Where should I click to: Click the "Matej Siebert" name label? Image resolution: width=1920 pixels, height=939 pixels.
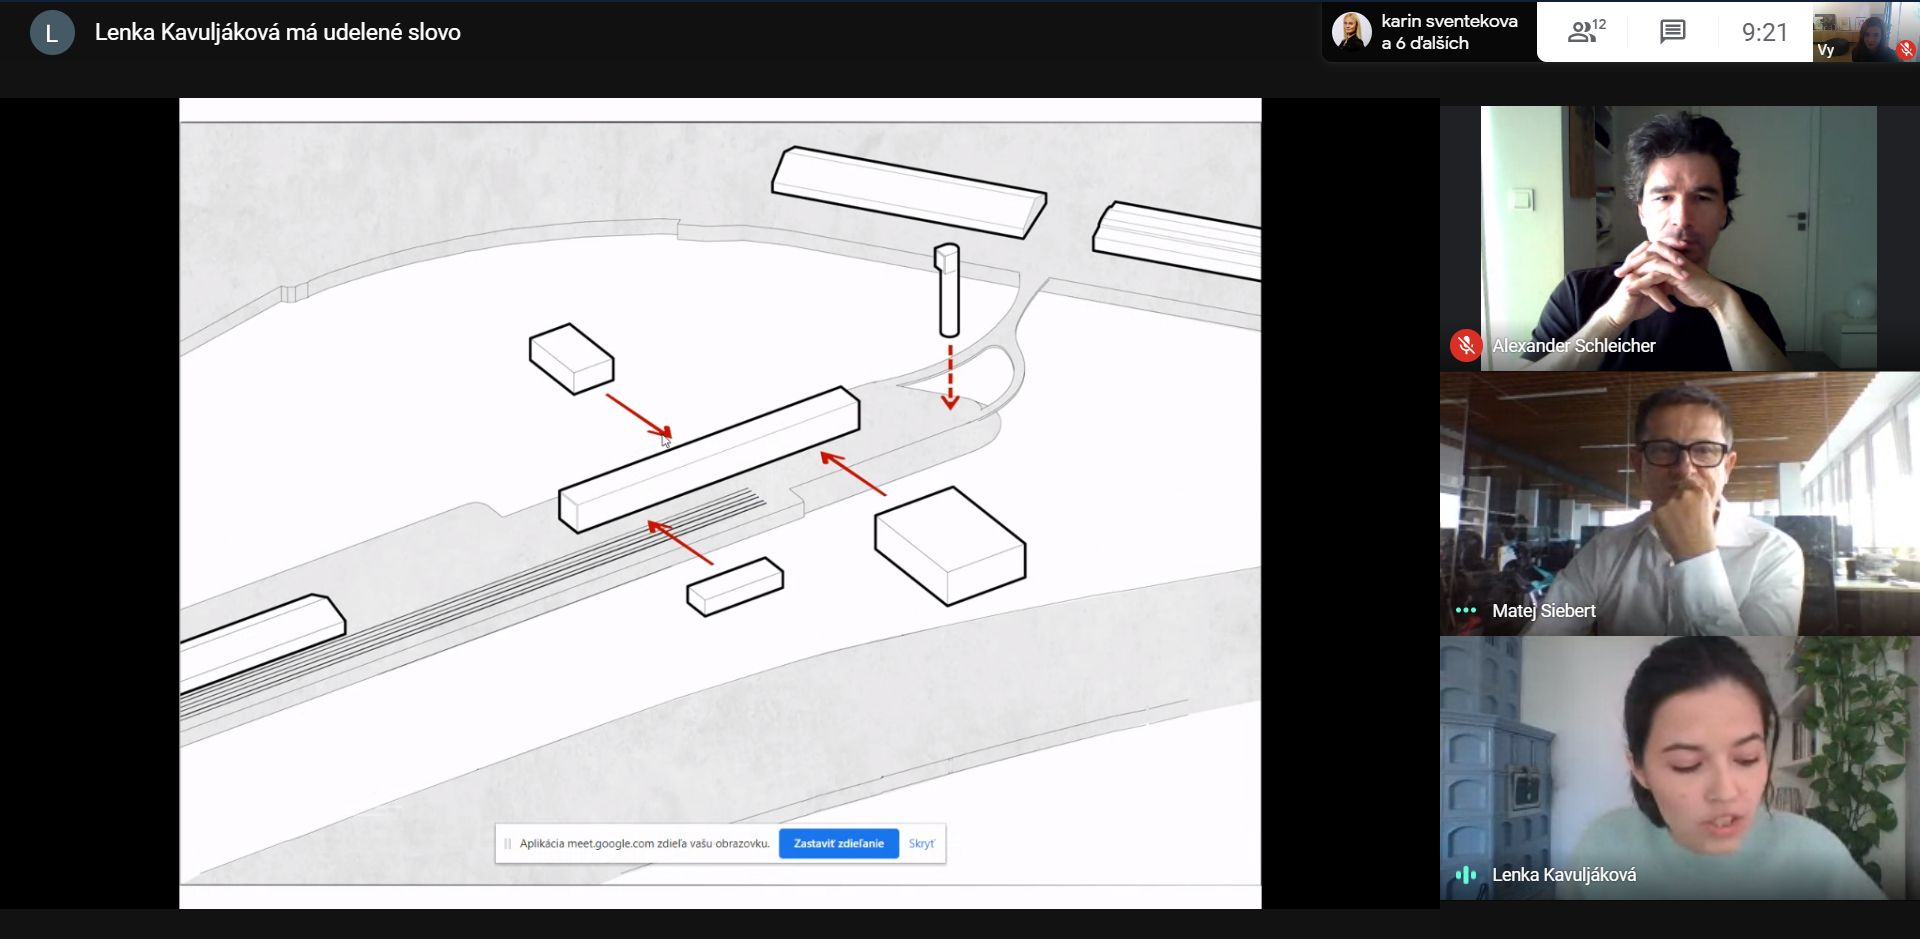1543,611
